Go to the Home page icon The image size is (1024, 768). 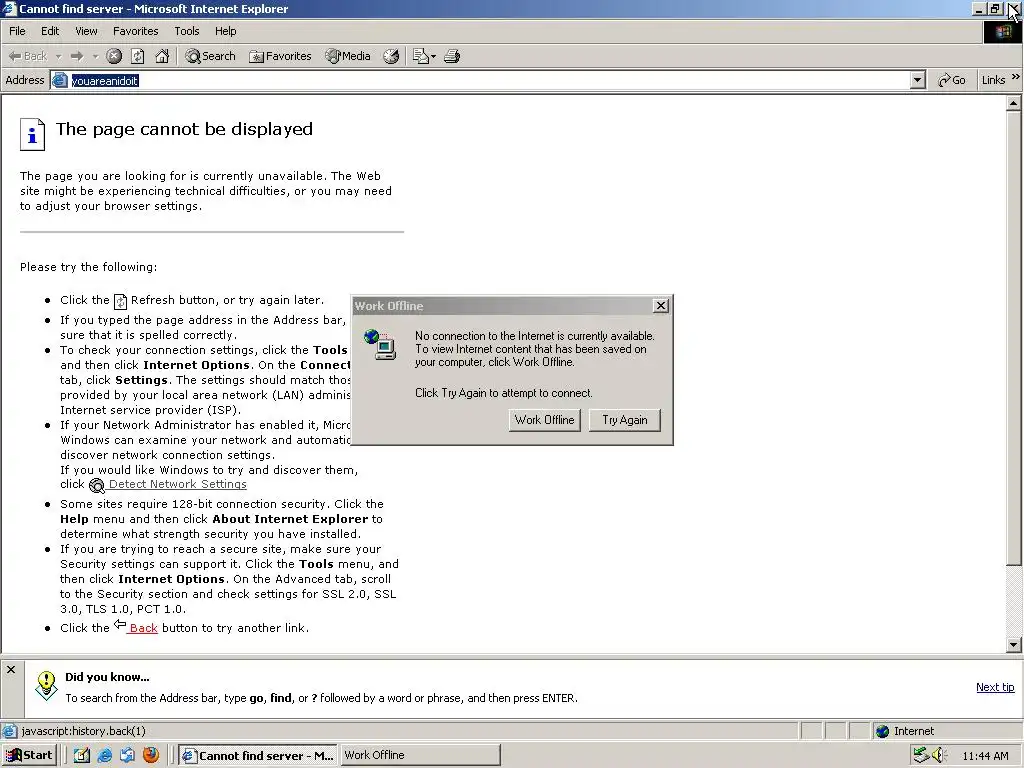click(x=162, y=56)
